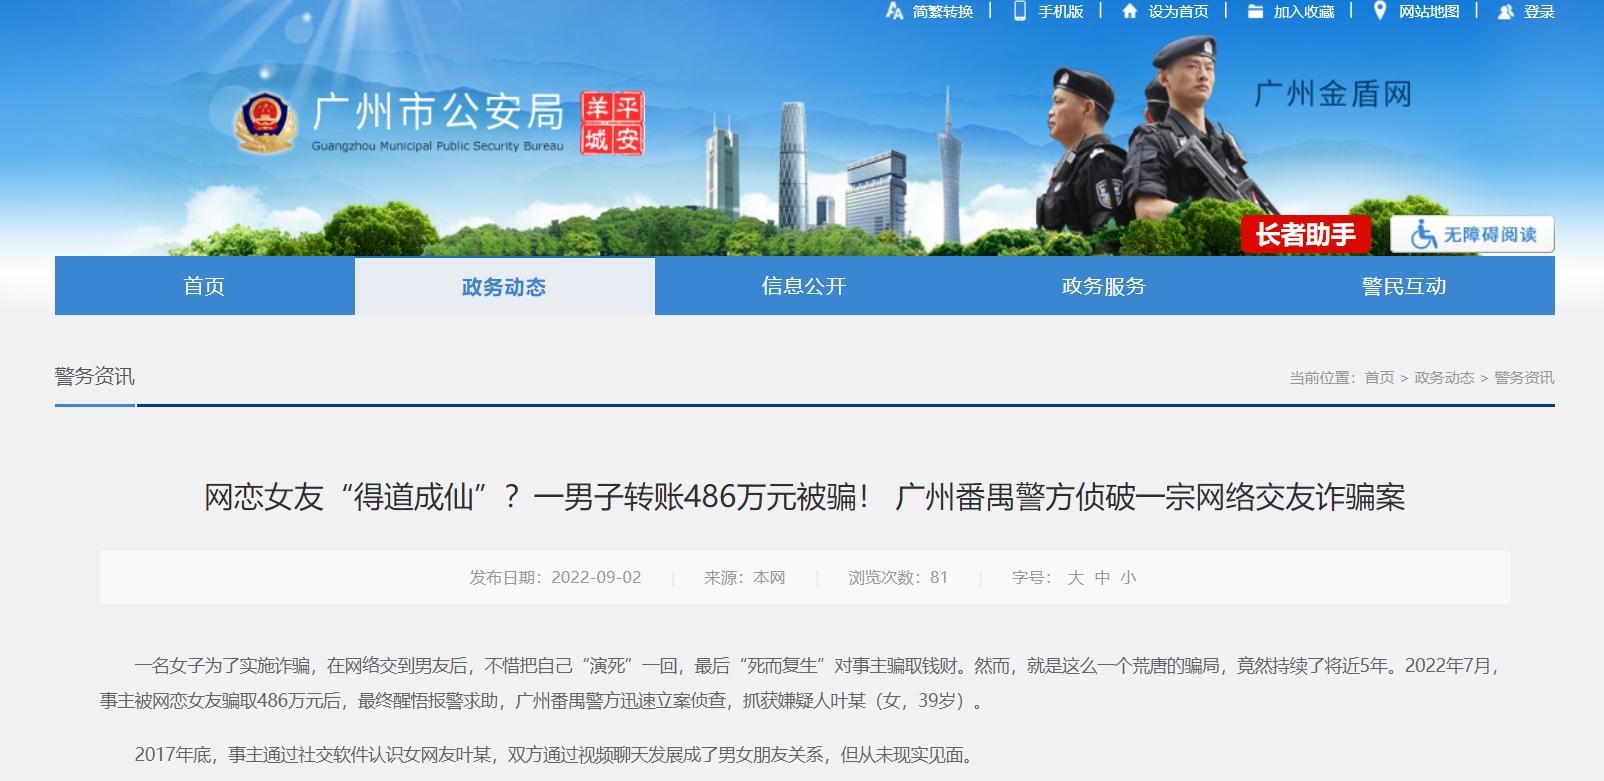Screen dimensions: 1604x781
Task: Set font size to 小
Action: click(1128, 578)
